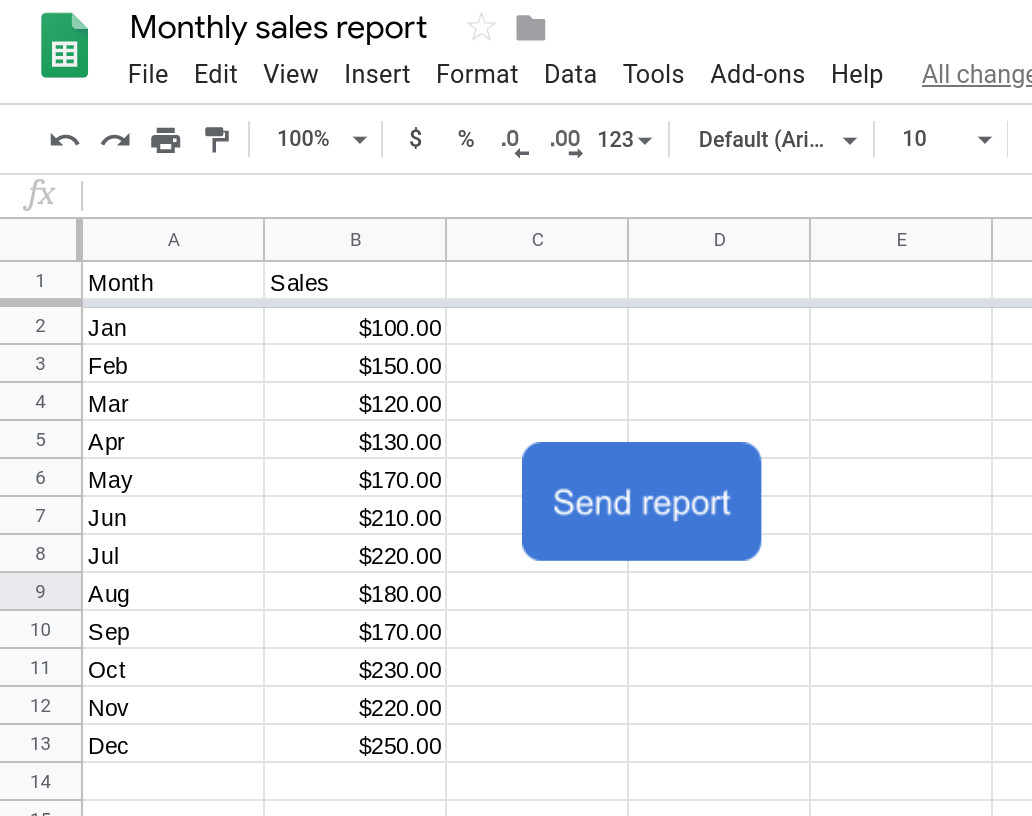Open the Tools menu
The image size is (1032, 816).
pos(654,74)
